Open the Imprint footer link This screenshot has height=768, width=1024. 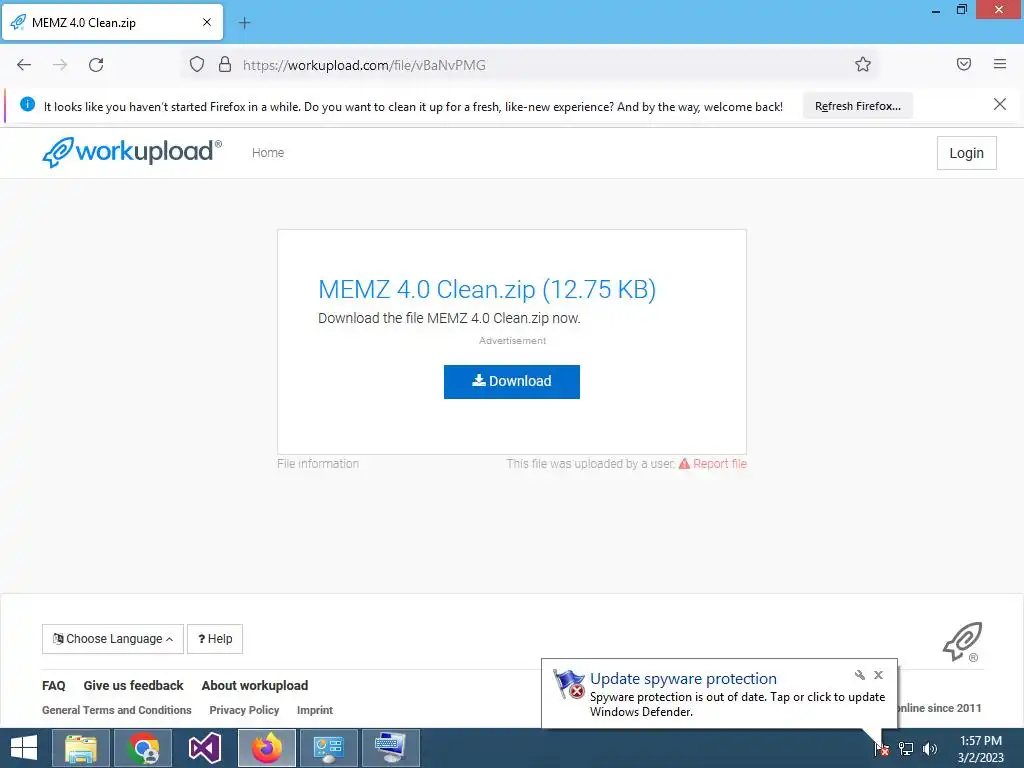click(315, 710)
